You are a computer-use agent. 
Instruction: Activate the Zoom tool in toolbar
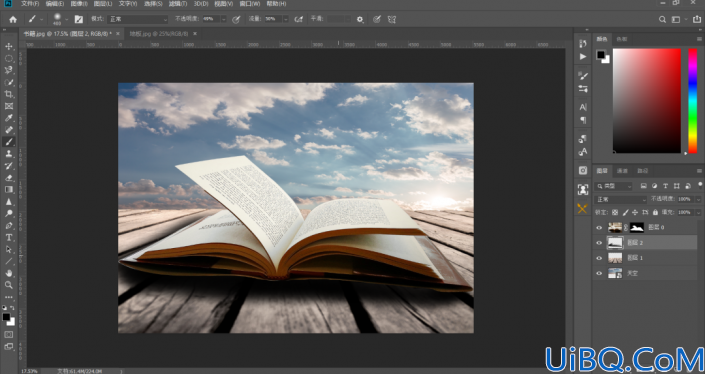9,285
